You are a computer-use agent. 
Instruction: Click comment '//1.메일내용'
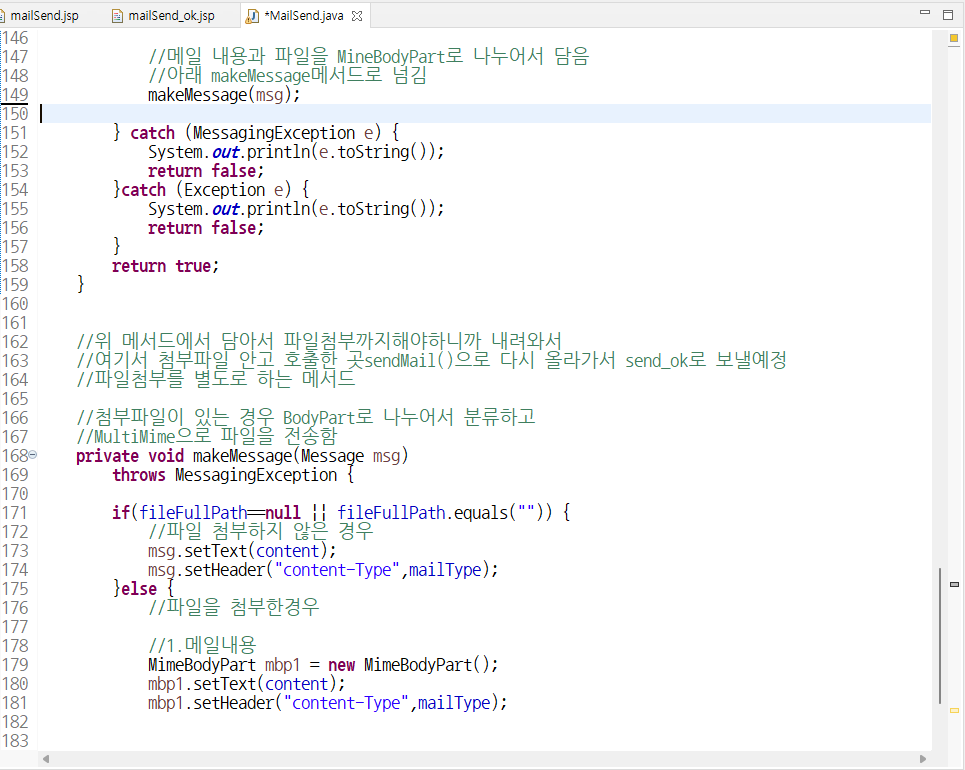coord(202,646)
